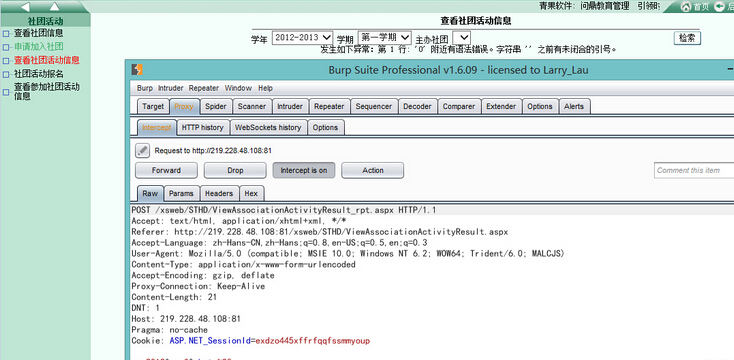Click the User-Agent header line
Screen dimensions: 734x360
pos(348,254)
